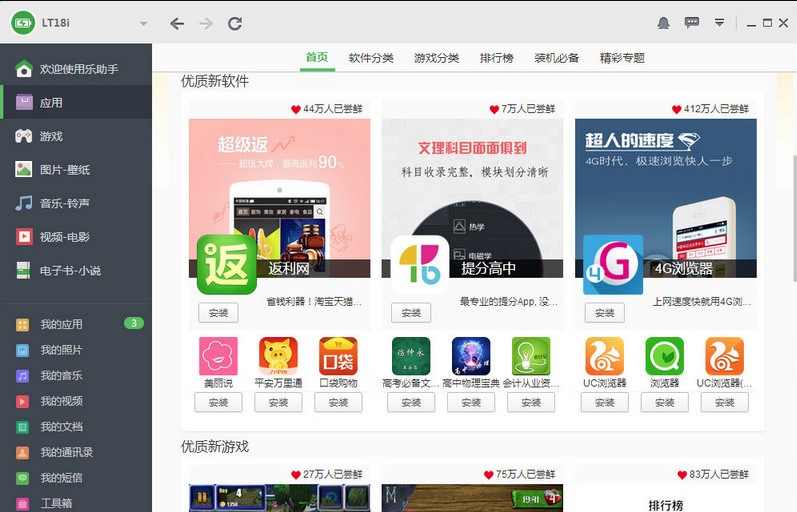Open 我的短信 in sidebar
The height and width of the screenshot is (512, 797).
tap(76, 478)
